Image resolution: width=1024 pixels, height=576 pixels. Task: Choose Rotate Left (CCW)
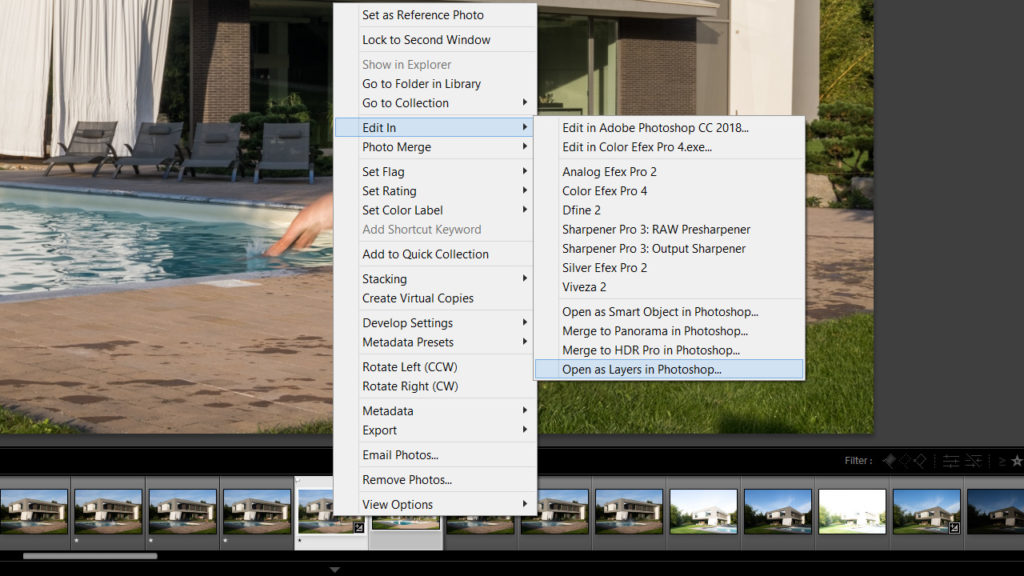tap(435, 367)
